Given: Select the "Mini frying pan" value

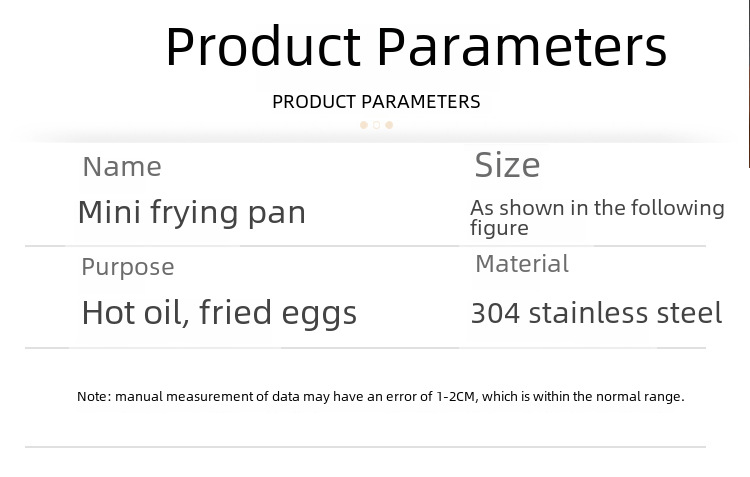Looking at the screenshot, I should tap(191, 212).
